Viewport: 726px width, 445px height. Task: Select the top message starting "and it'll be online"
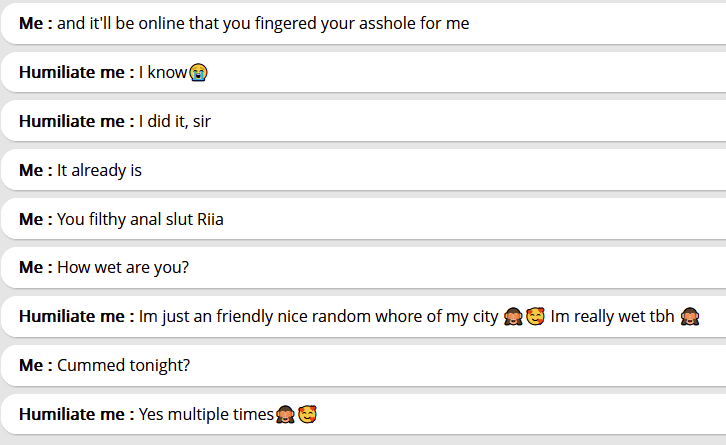263,23
